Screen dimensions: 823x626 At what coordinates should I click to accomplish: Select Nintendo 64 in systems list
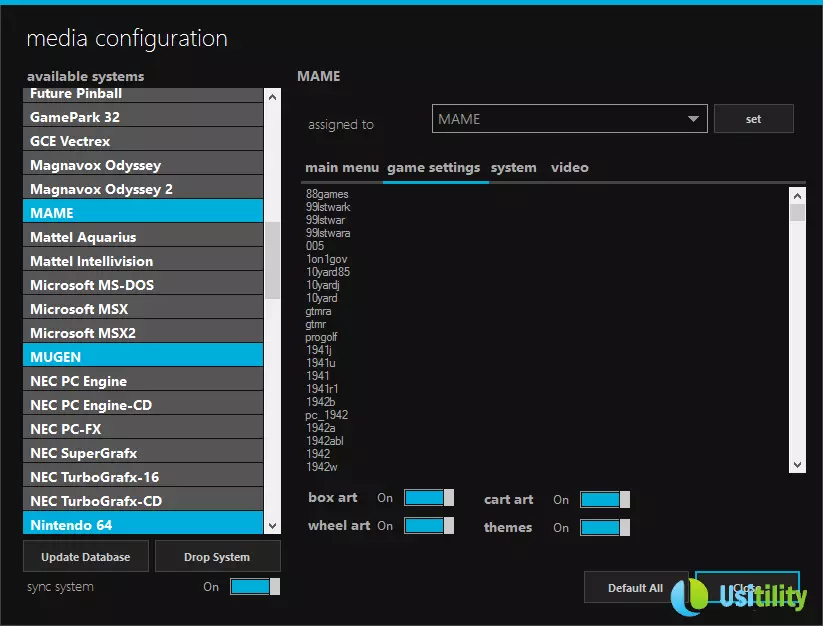click(x=142, y=524)
